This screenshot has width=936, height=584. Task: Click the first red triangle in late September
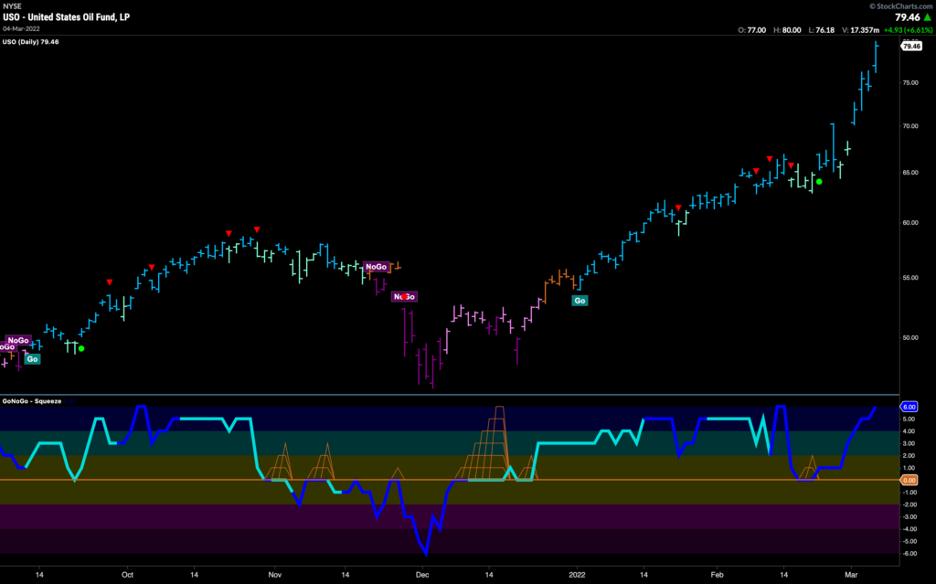110,281
